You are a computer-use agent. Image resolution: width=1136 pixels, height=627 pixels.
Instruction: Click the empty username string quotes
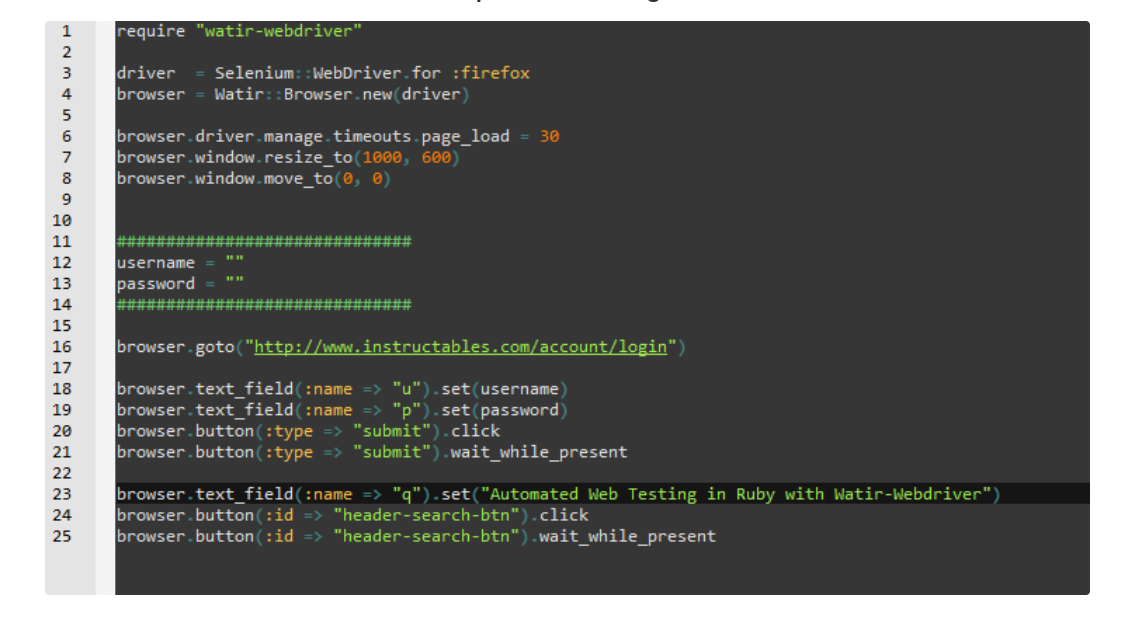coord(235,260)
